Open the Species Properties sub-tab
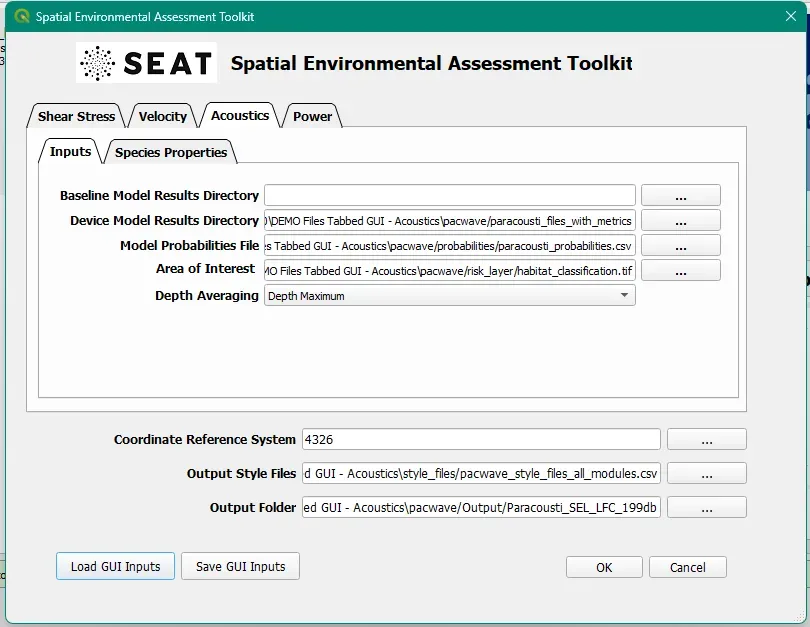Image resolution: width=810 pixels, height=627 pixels. coord(171,152)
